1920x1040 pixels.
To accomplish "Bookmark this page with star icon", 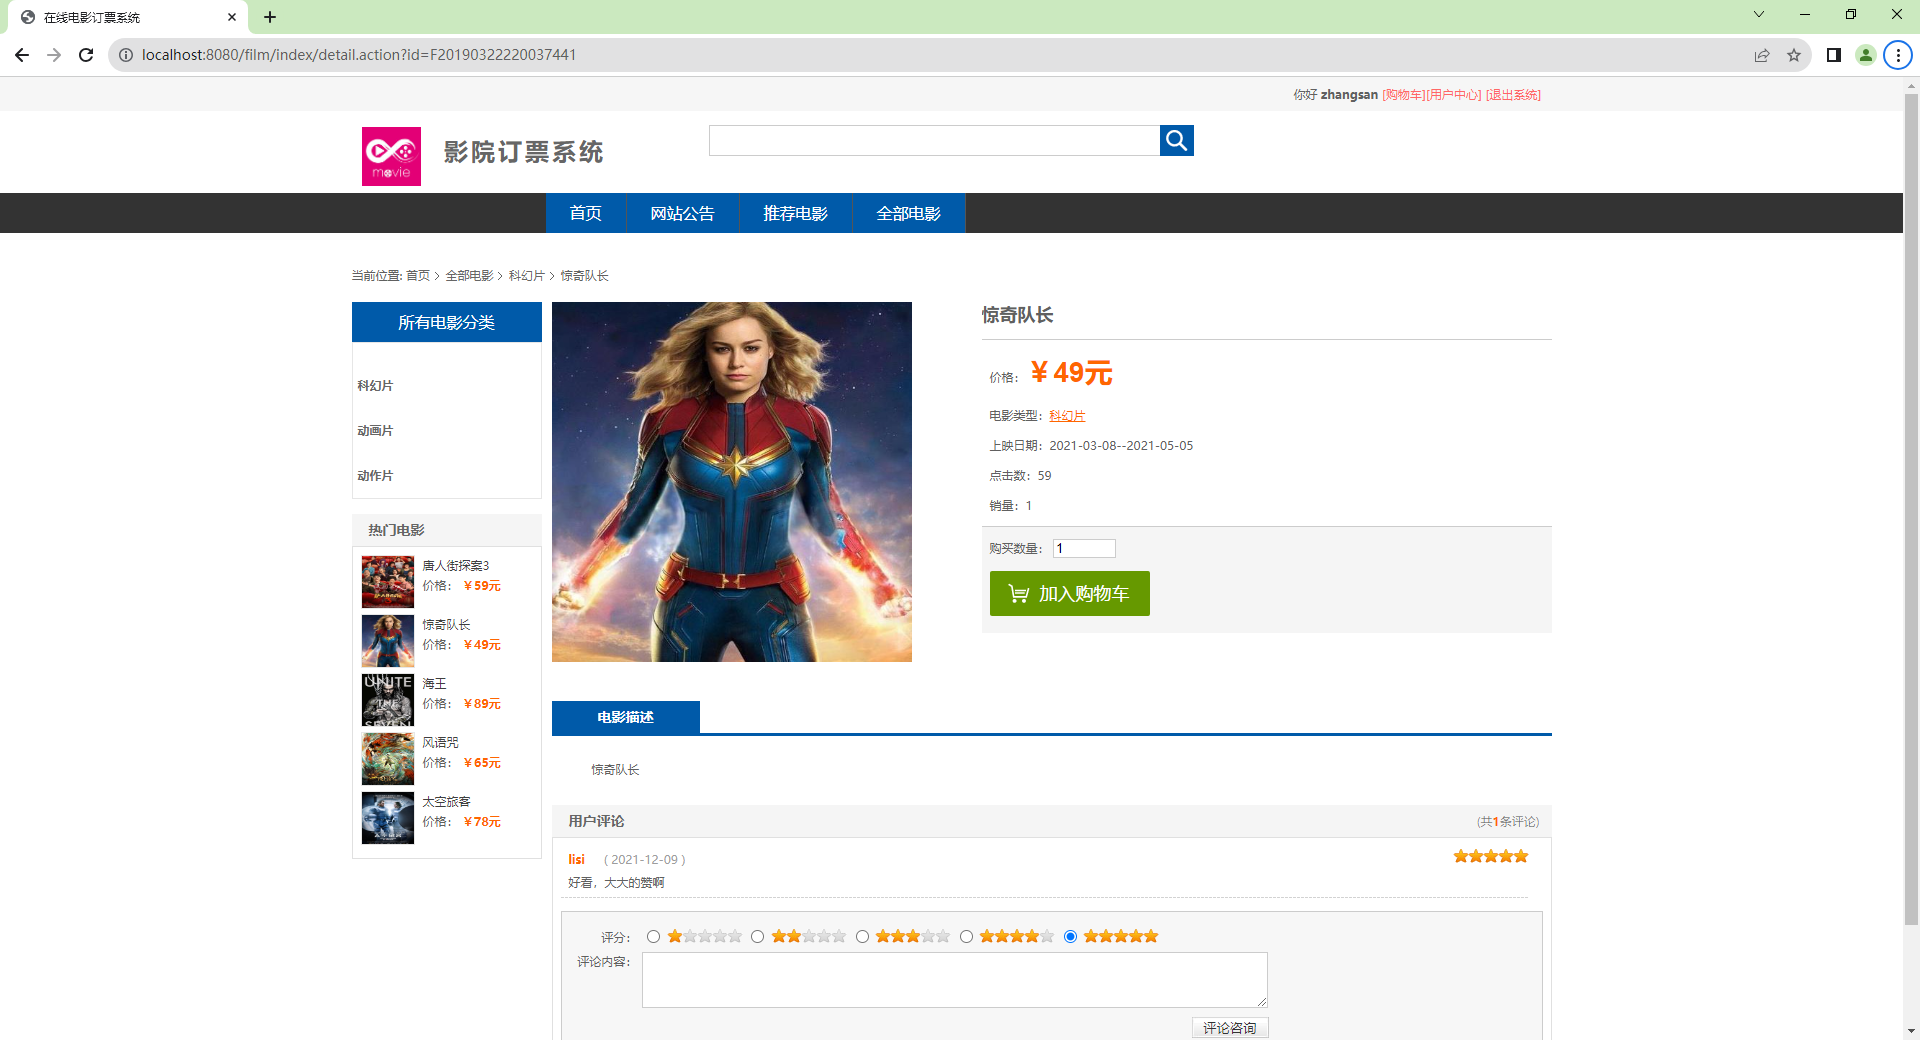I will [x=1794, y=55].
